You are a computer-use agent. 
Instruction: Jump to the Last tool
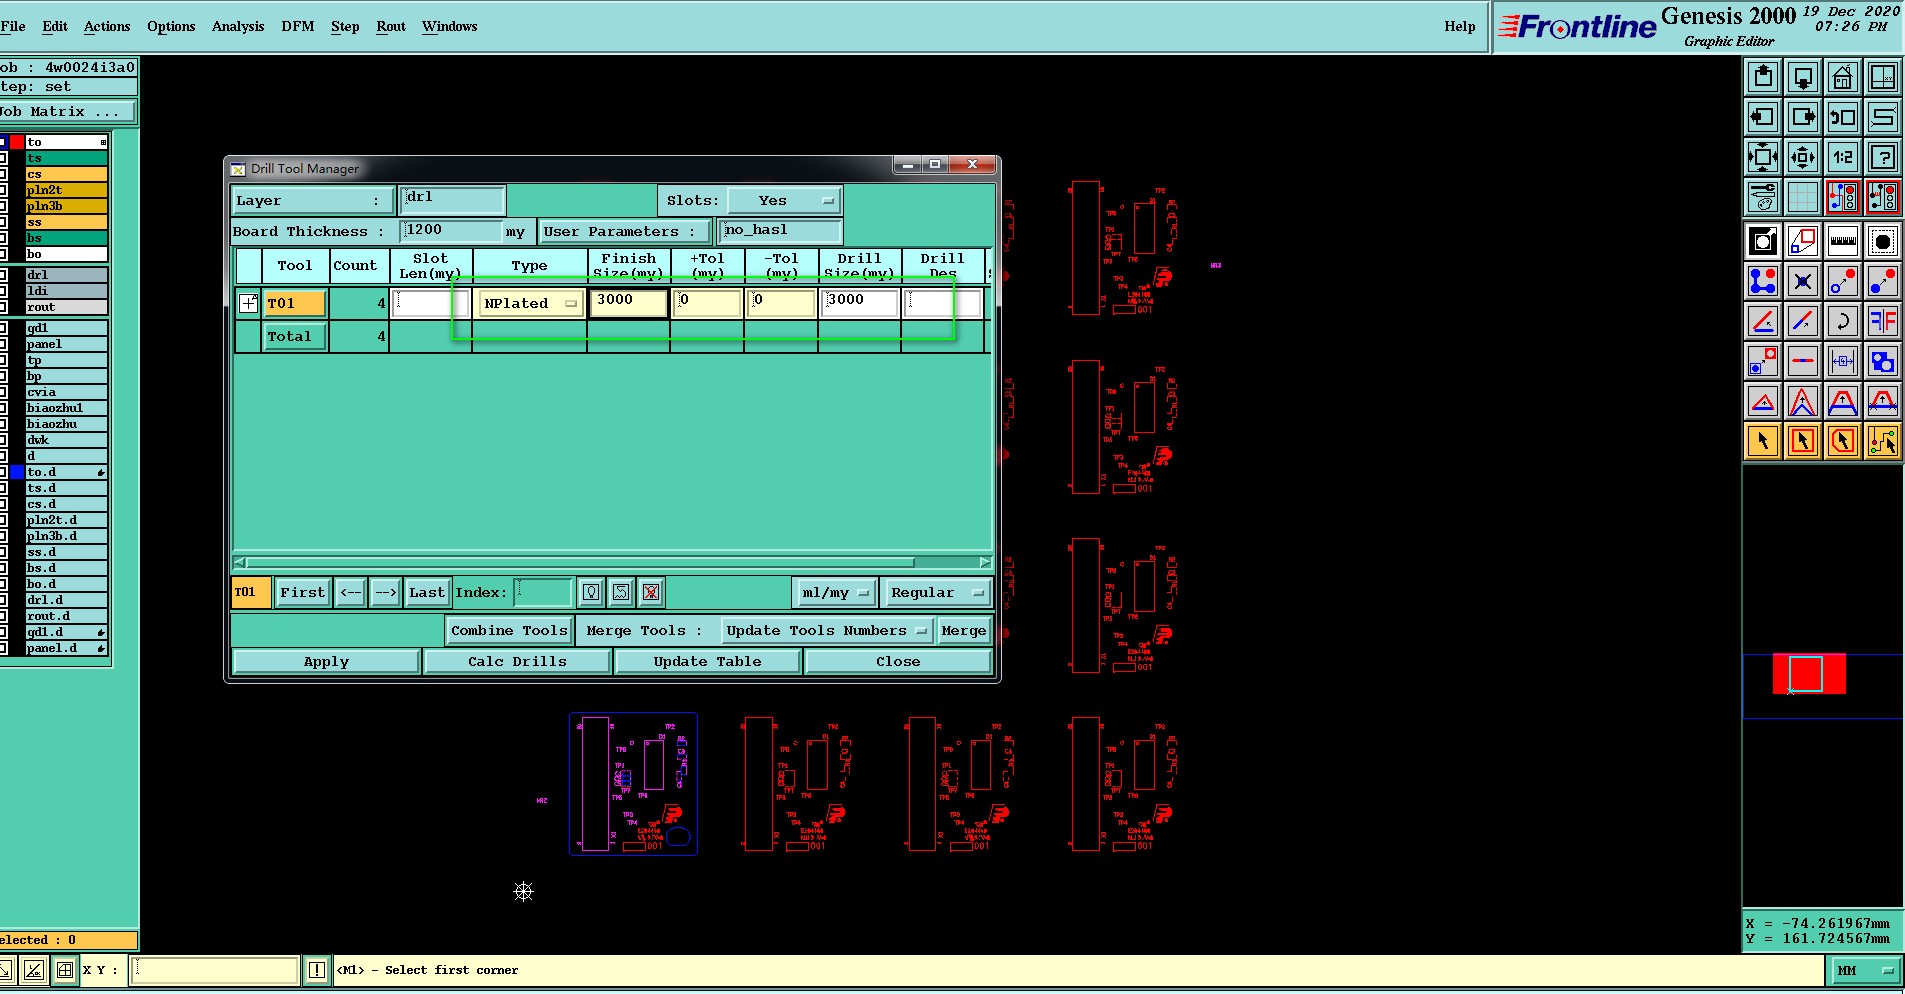pos(427,593)
